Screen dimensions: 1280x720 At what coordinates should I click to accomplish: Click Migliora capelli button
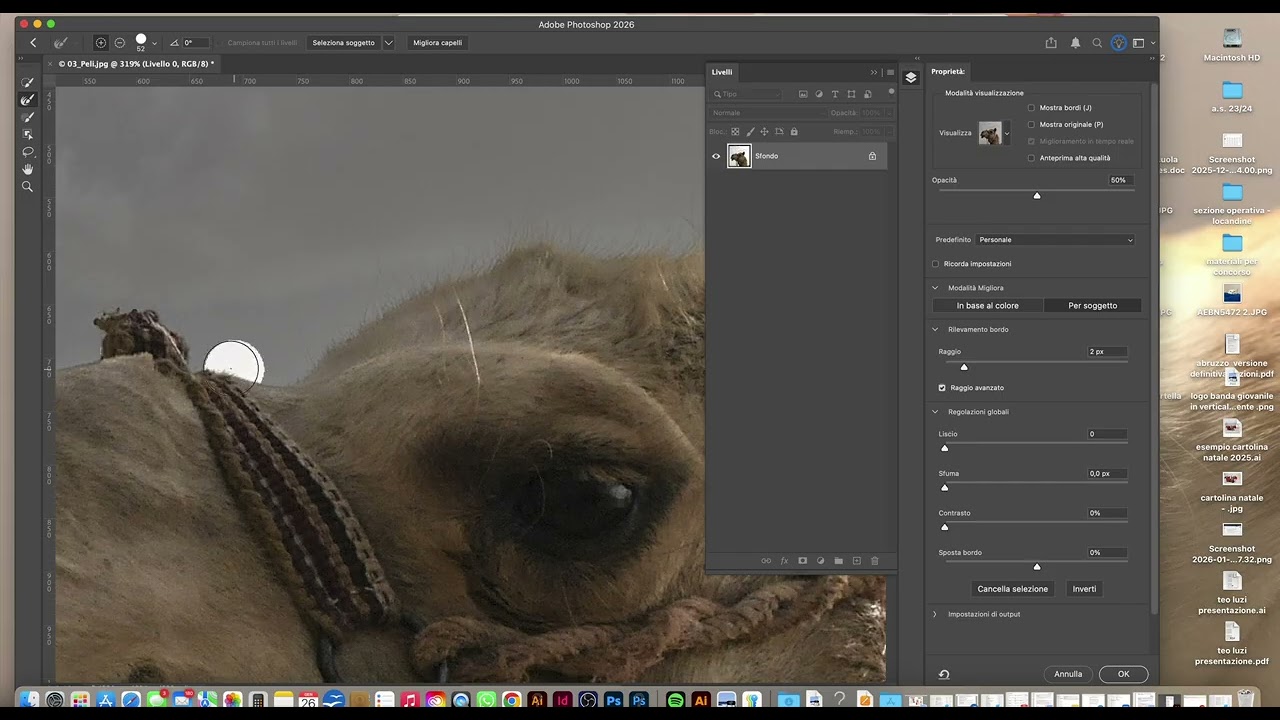438,43
